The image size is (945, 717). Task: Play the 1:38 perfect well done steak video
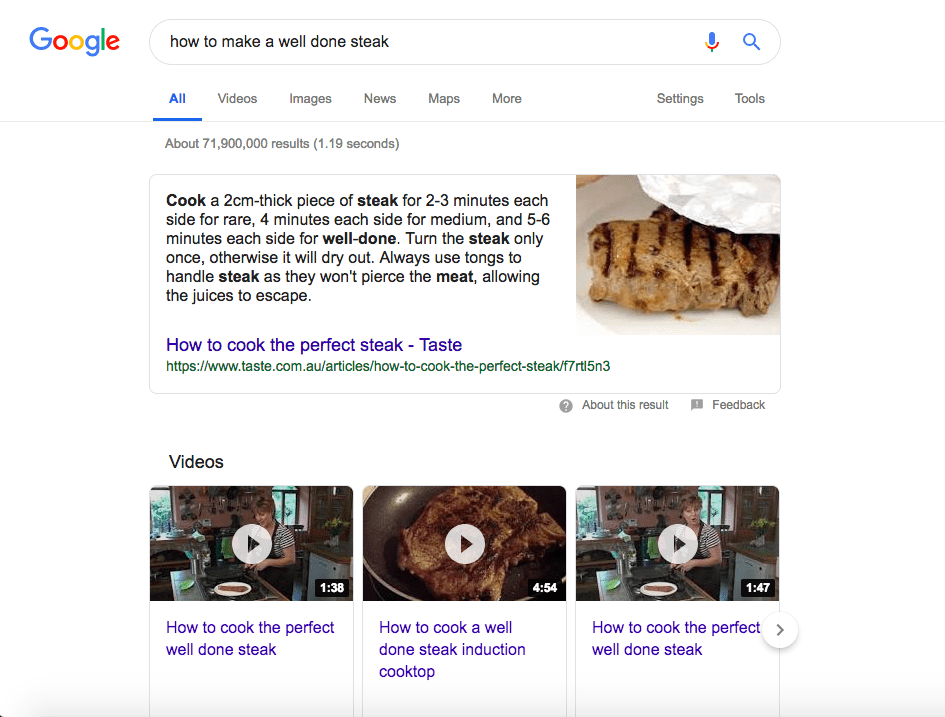(x=251, y=543)
